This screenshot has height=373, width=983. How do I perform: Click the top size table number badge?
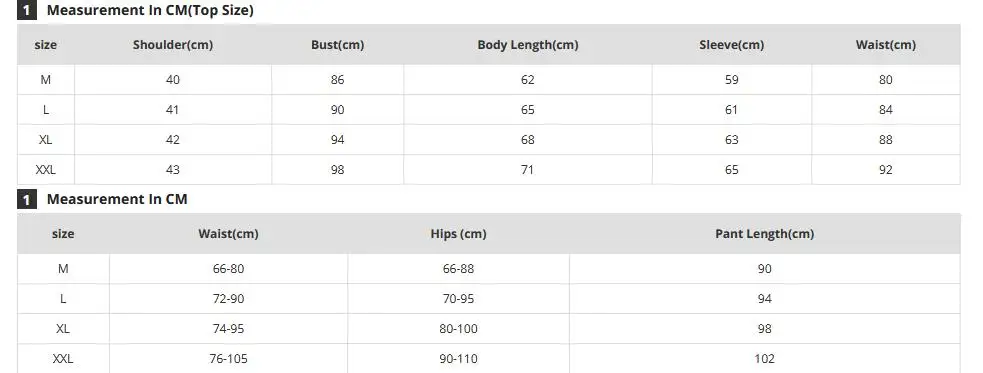coord(26,10)
